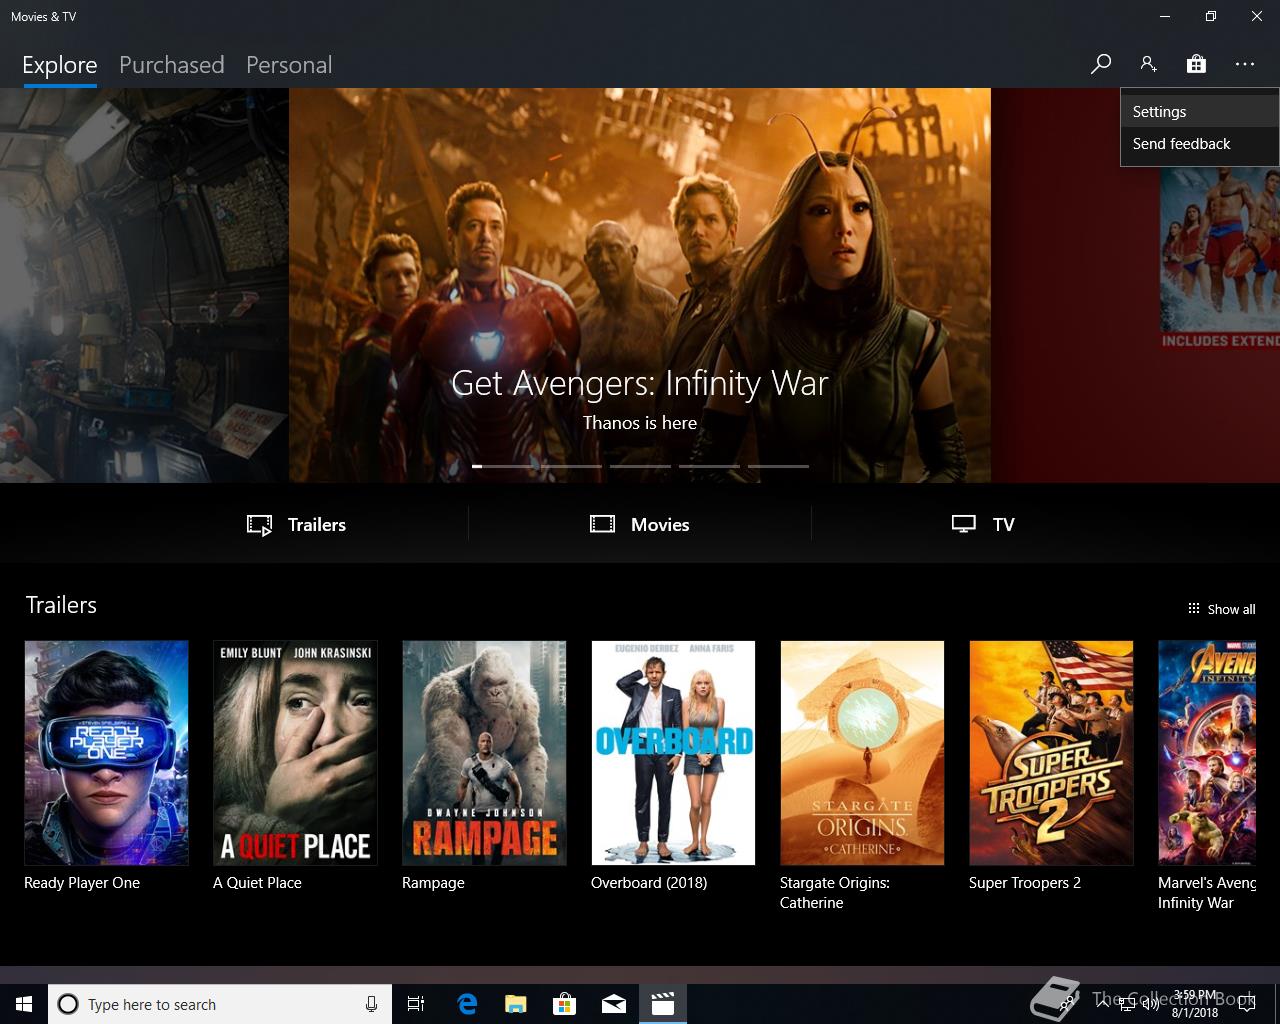The height and width of the screenshot is (1024, 1280).
Task: Click the Super Troopers 2 title text
Action: point(1025,883)
